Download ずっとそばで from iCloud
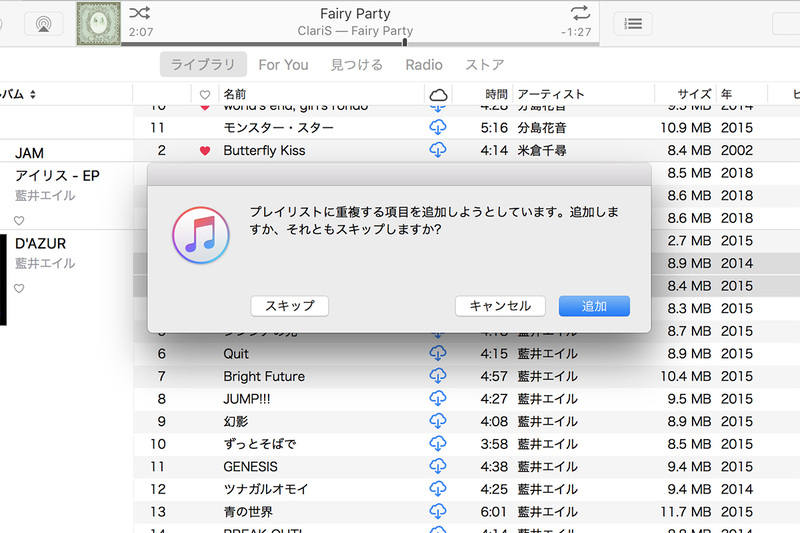This screenshot has width=800, height=533. pos(438,444)
